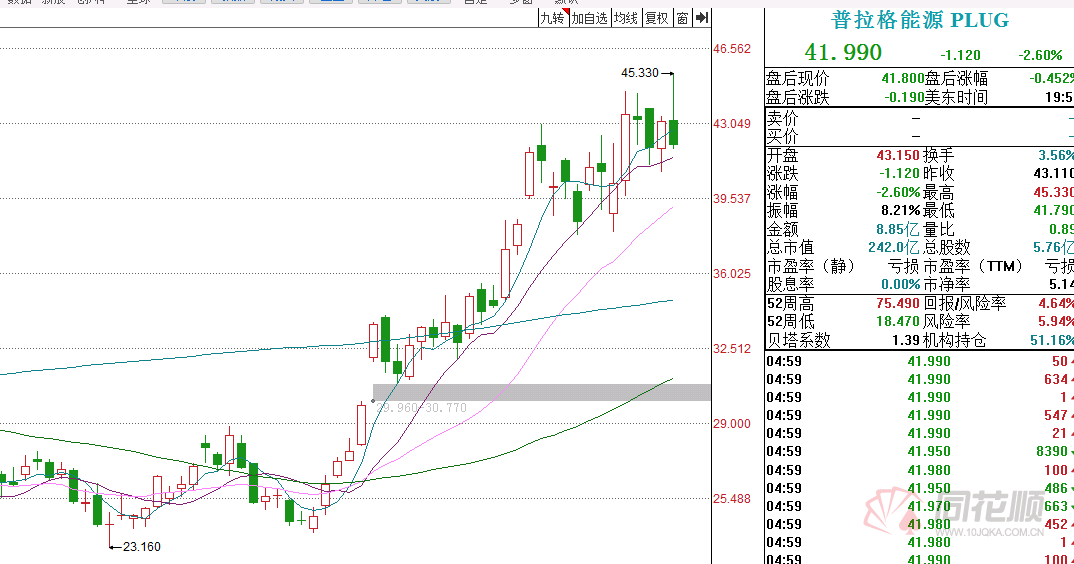Click the 普拉格能源 PLUG stock title
Screen dimensions: 1074x564
(920, 20)
